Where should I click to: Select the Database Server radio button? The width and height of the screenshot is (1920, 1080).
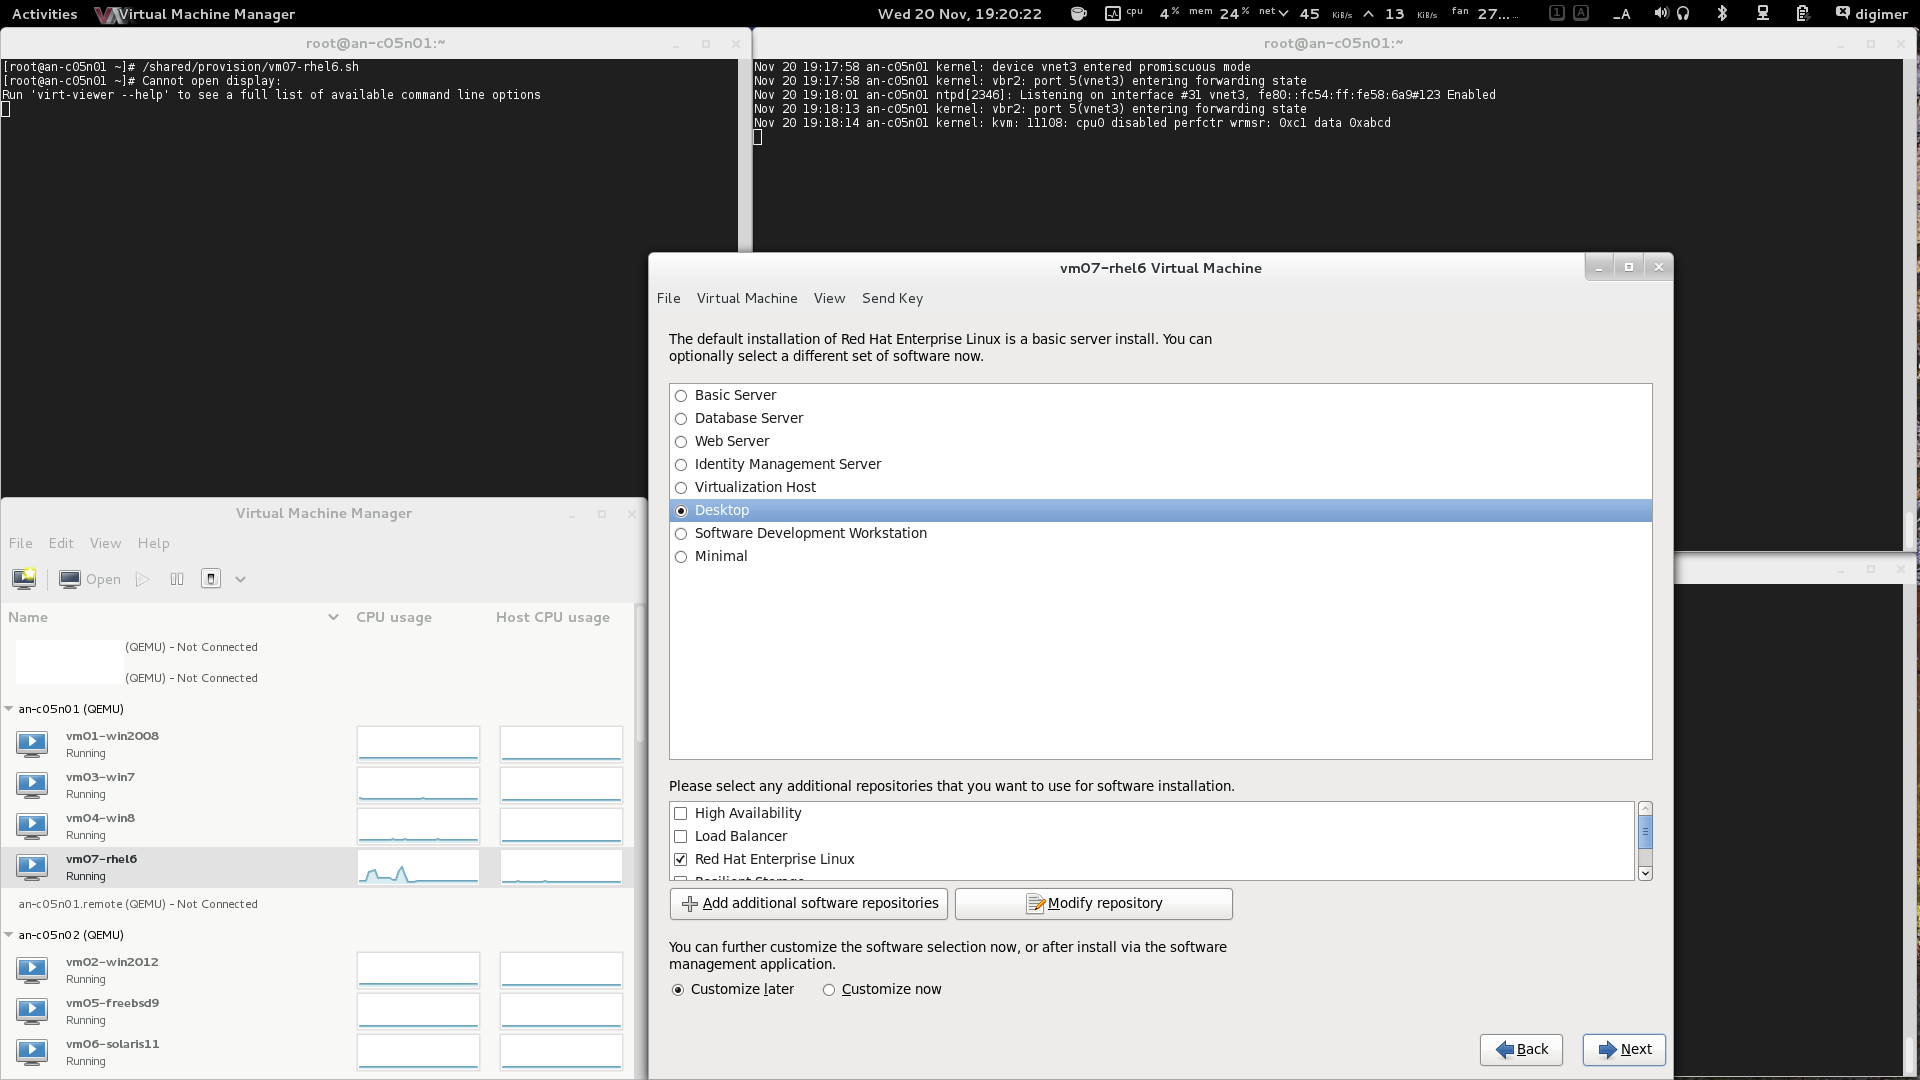click(x=681, y=419)
